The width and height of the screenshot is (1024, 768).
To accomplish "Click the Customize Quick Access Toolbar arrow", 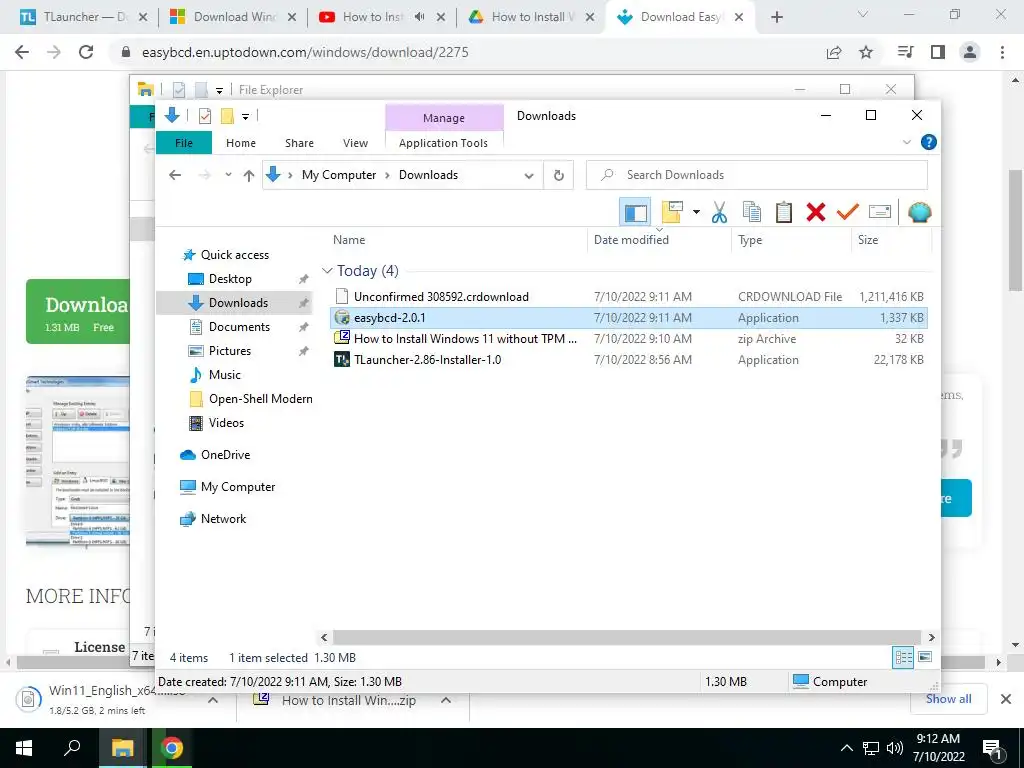I will 246,117.
